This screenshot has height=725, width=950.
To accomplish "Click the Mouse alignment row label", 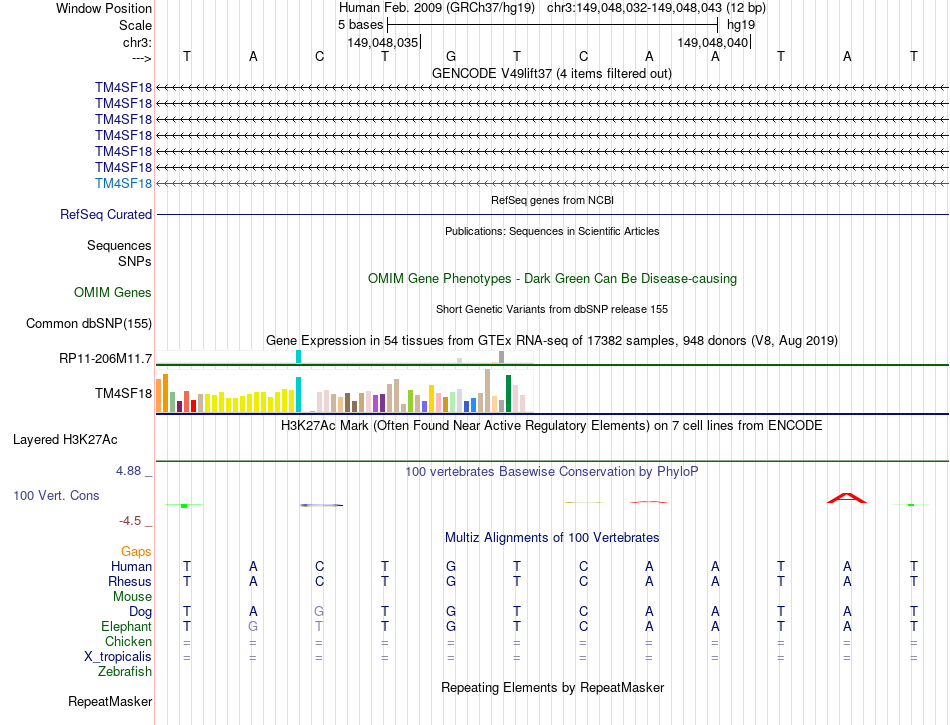I will [x=132, y=597].
